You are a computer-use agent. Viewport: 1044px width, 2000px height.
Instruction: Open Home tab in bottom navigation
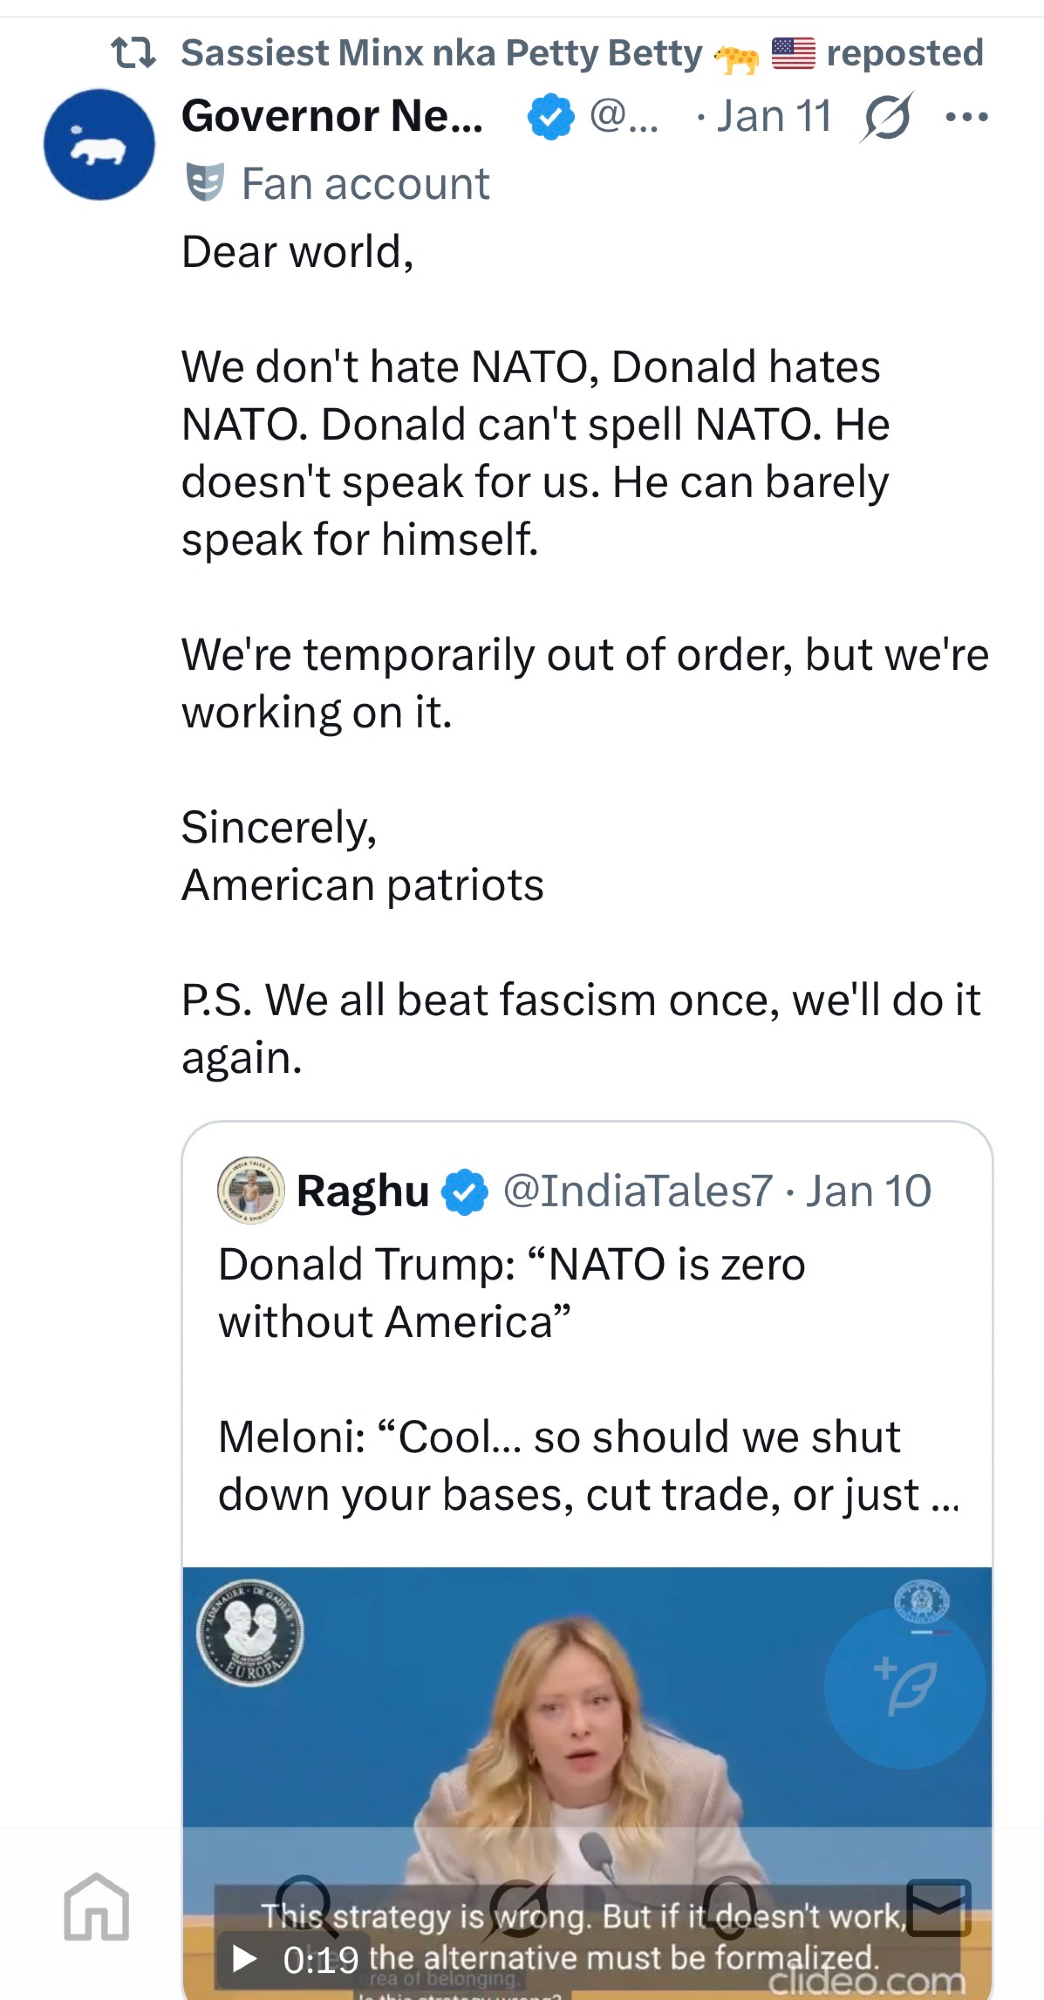[97, 1907]
